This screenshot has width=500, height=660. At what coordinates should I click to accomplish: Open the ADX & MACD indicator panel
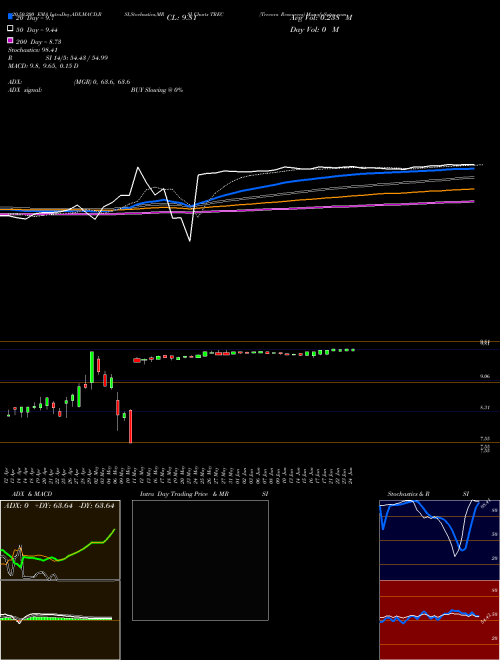click(60, 580)
